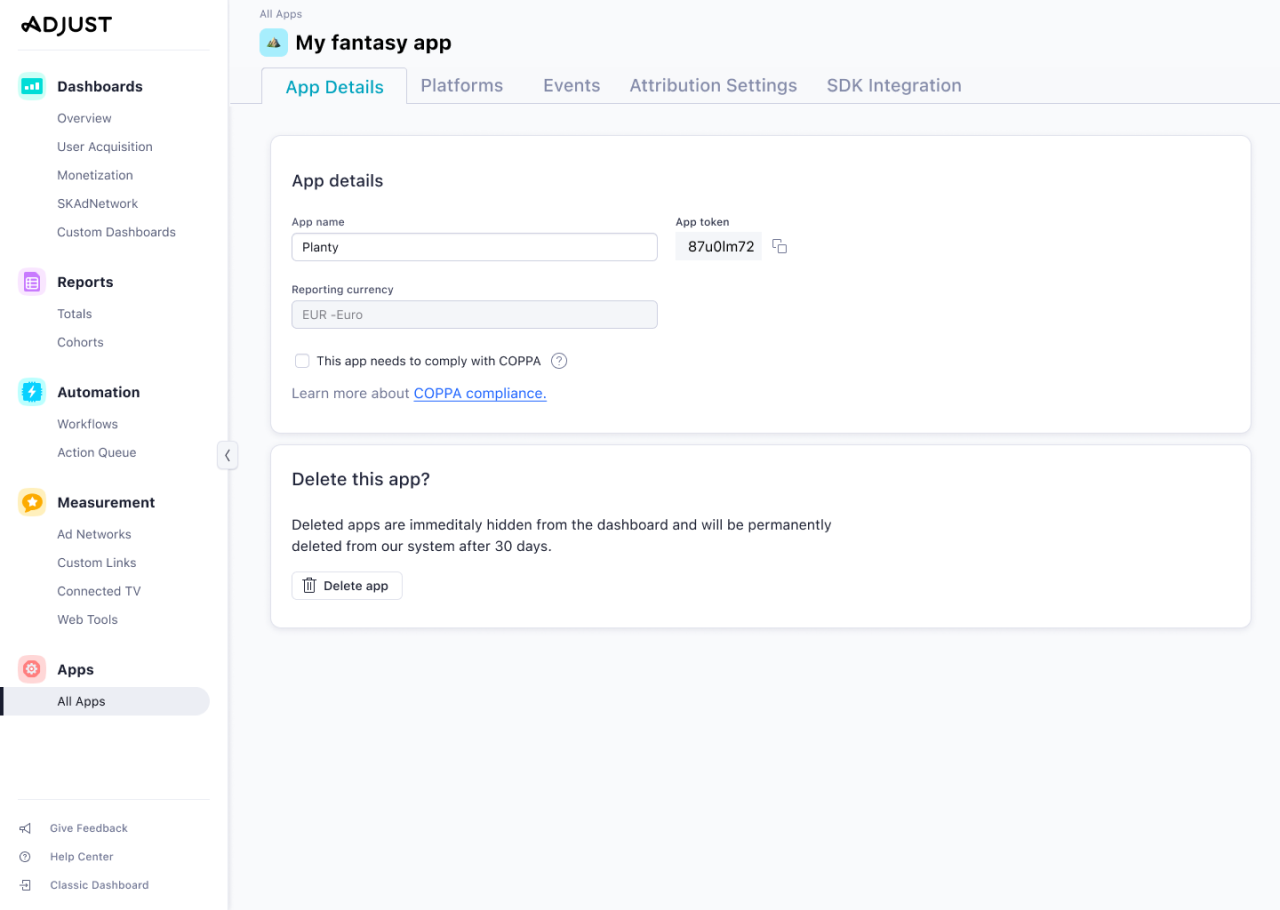This screenshot has height=910, width=1280.
Task: Click the Classic Dashboard exit icon
Action: (x=23, y=885)
